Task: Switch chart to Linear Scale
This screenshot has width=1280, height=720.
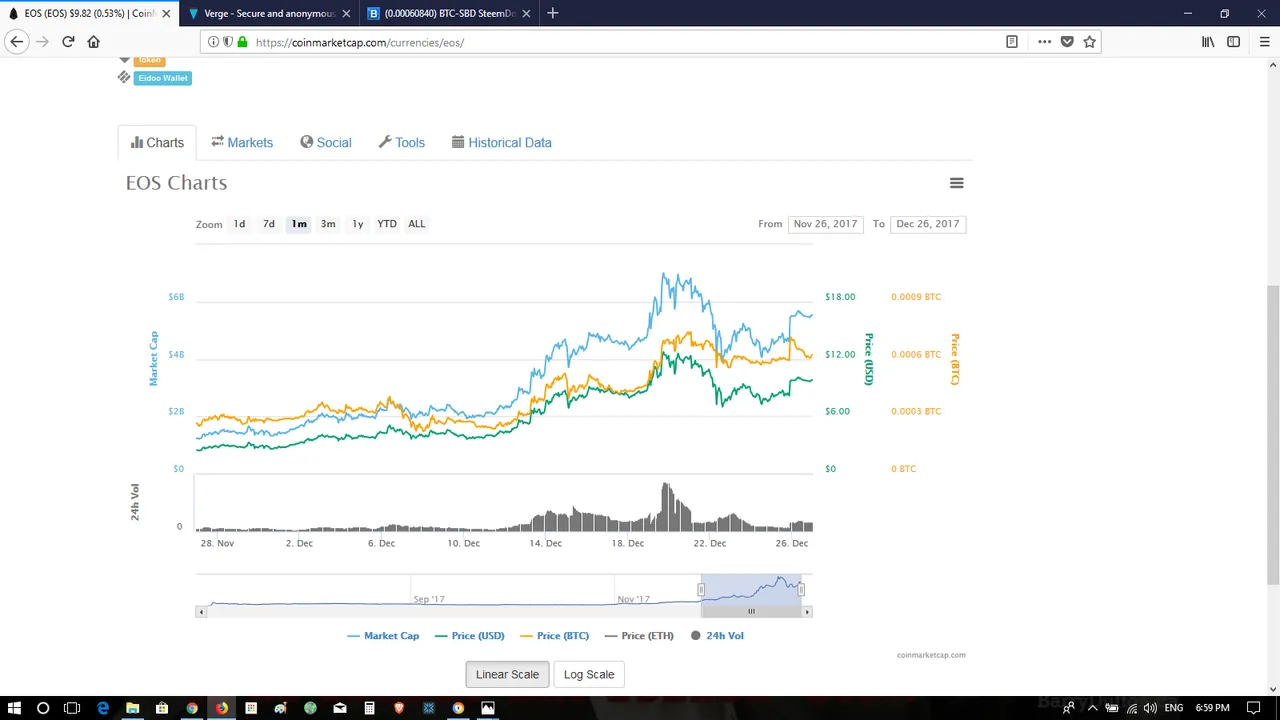Action: pyautogui.click(x=507, y=674)
